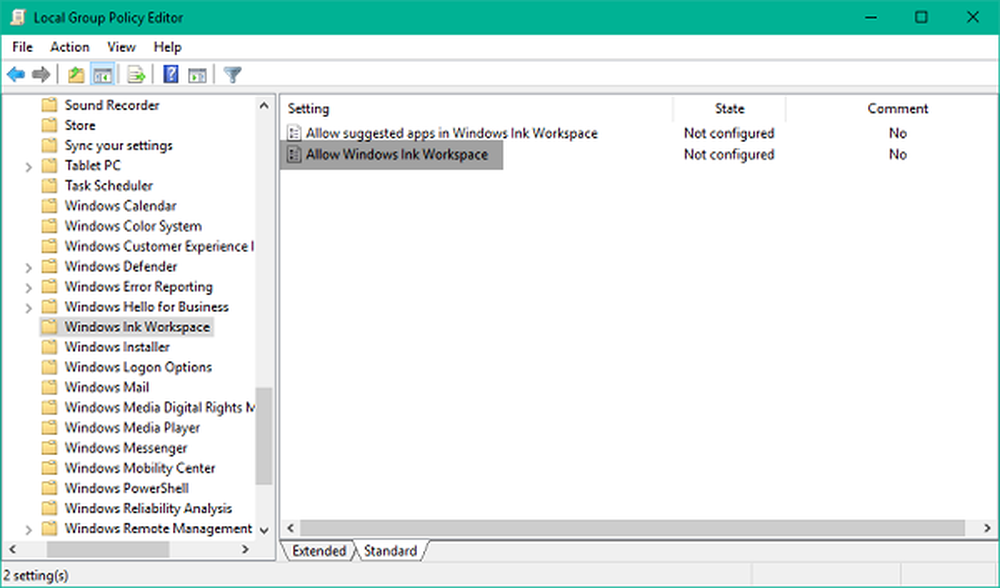This screenshot has width=1000, height=588.
Task: Open the View menu
Action: 121,47
